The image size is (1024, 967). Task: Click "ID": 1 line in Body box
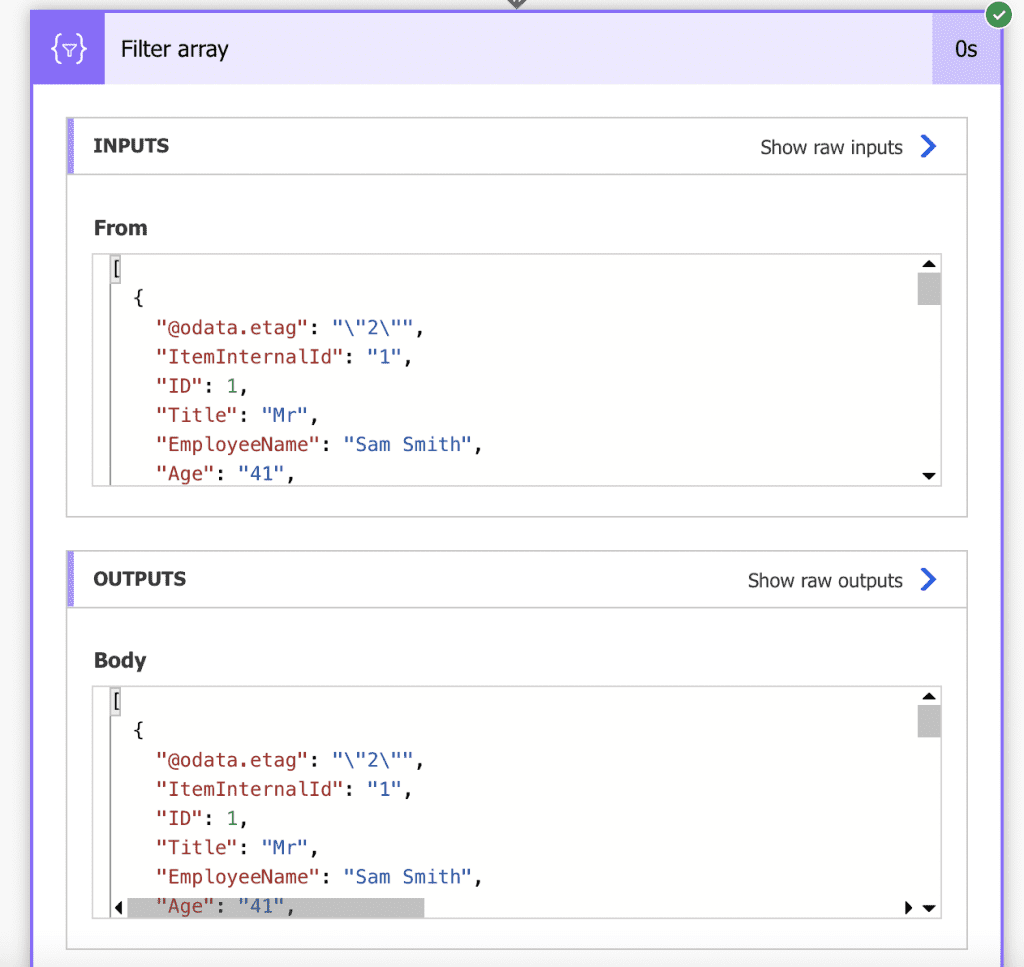point(202,818)
